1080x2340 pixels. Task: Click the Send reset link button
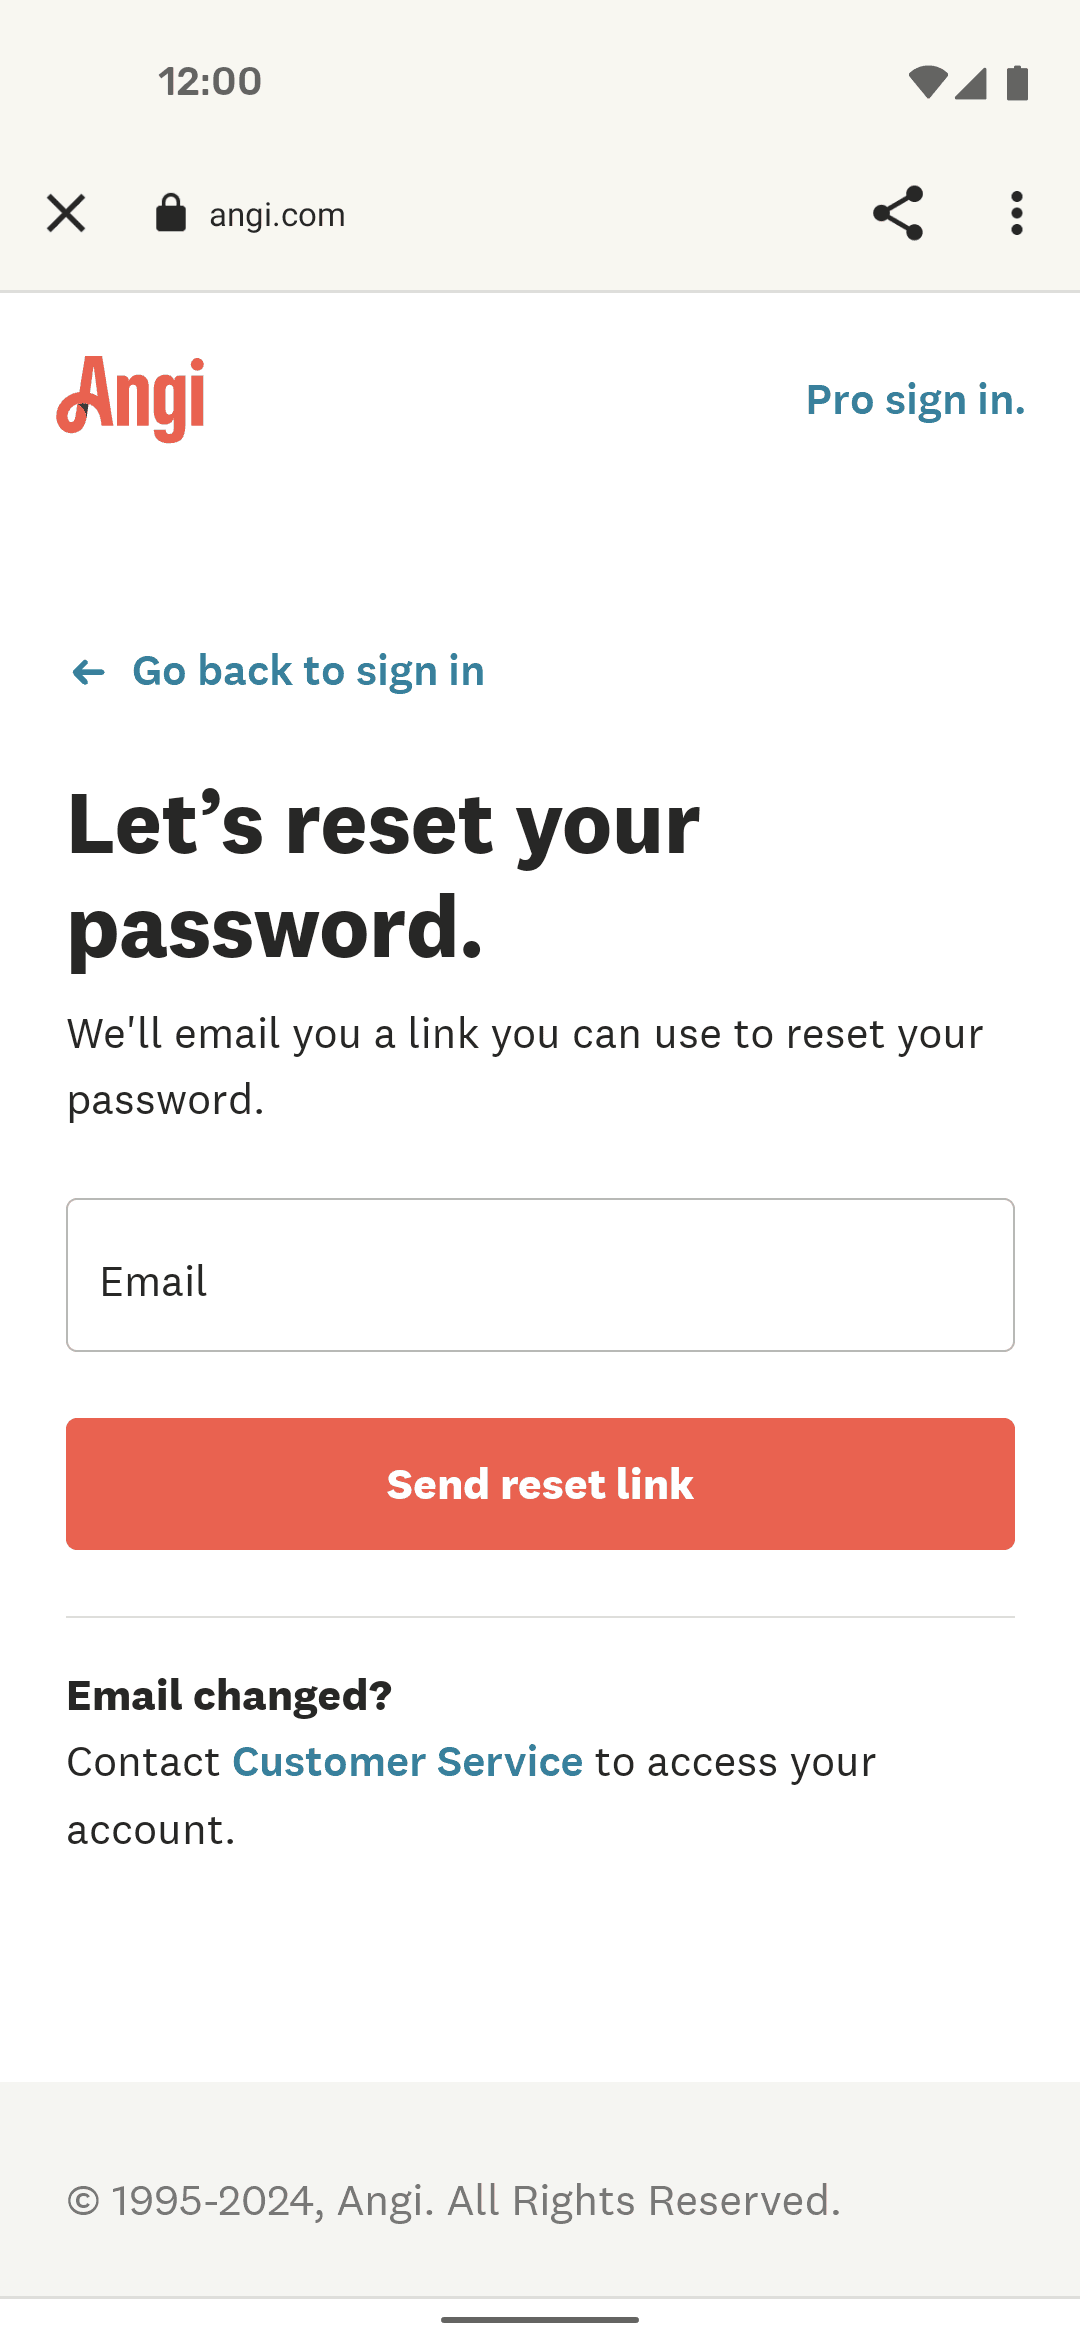click(540, 1484)
